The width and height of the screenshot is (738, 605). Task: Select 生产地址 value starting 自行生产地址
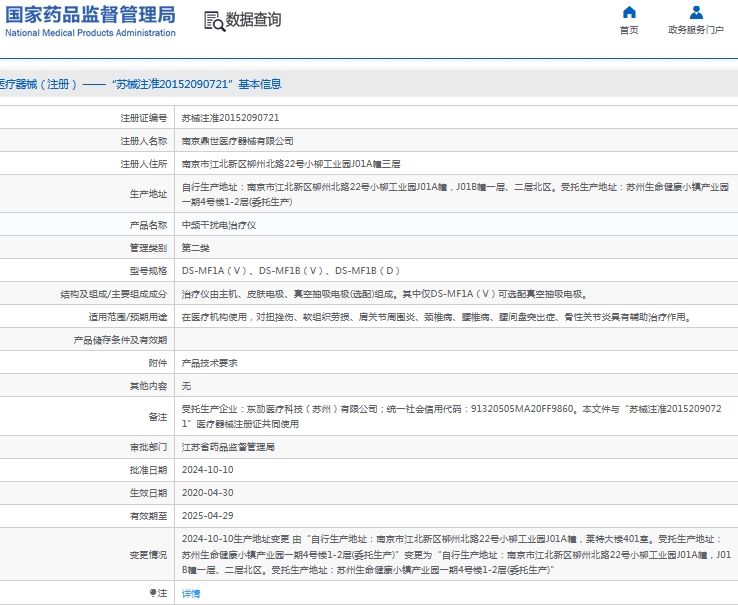pos(456,194)
